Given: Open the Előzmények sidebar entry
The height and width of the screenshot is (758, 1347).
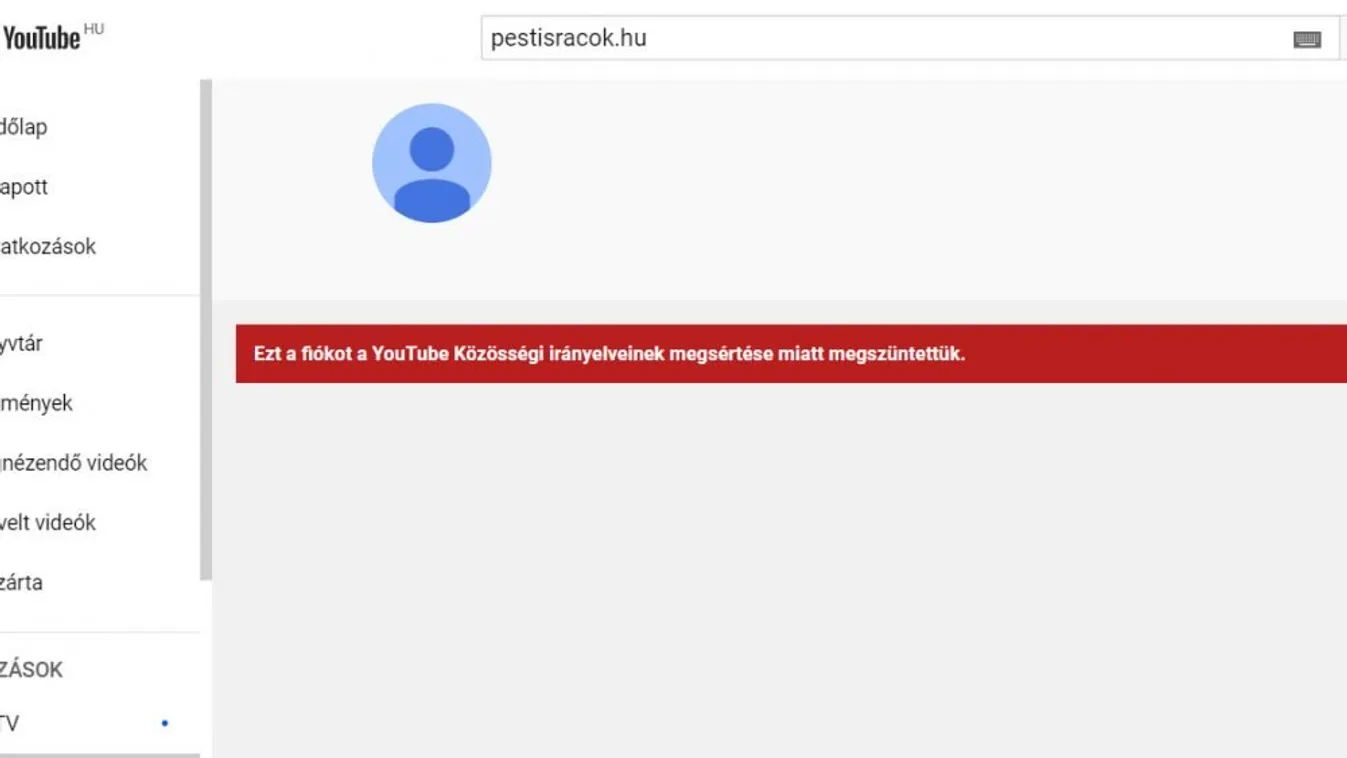Looking at the screenshot, I should 36,403.
